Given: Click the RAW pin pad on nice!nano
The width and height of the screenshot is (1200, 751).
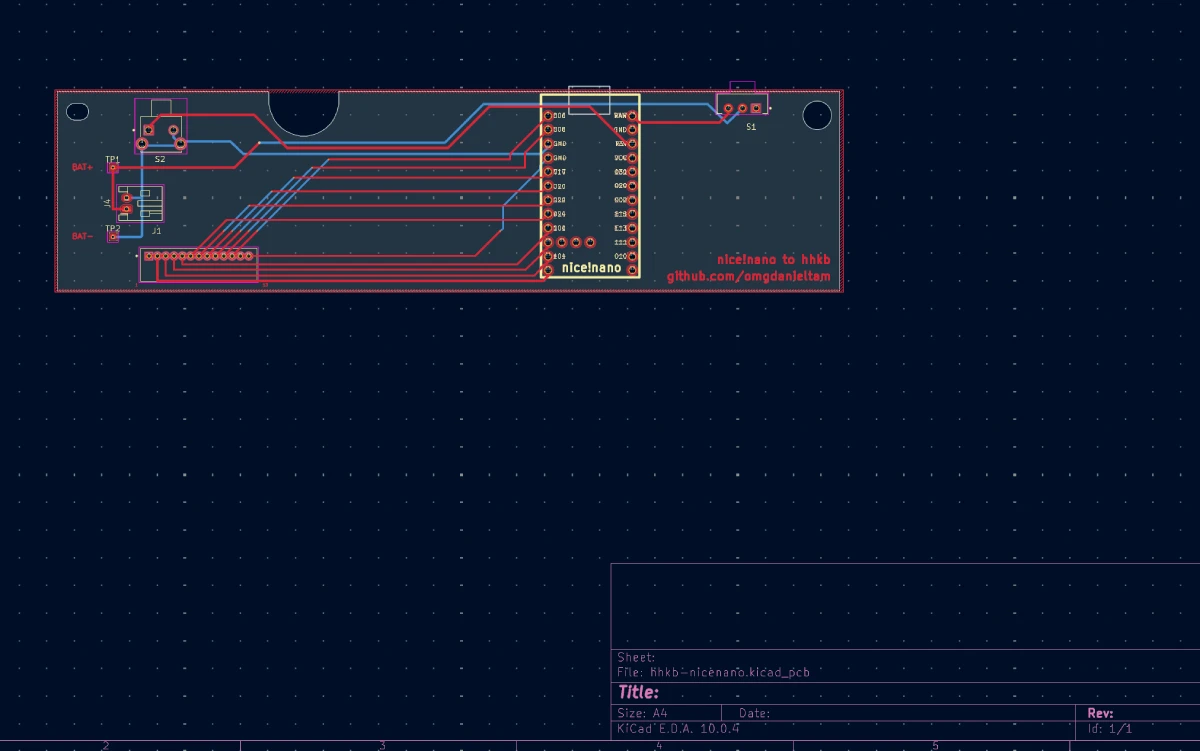Looking at the screenshot, I should (x=632, y=116).
